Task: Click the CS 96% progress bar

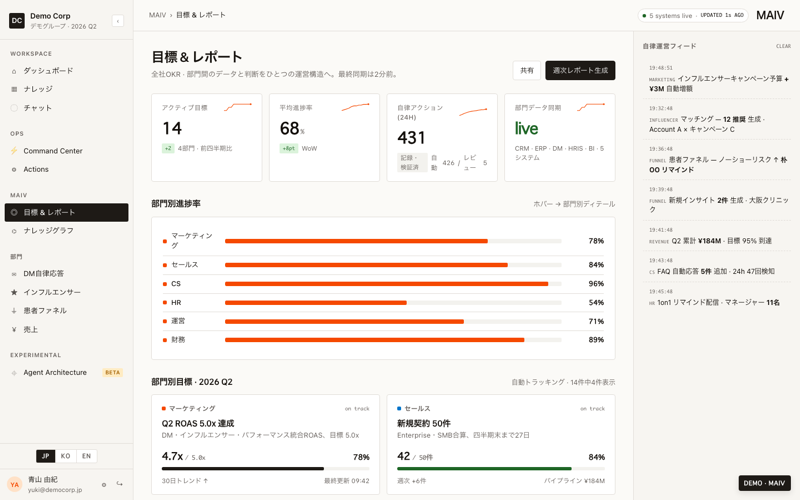Action: click(x=393, y=284)
